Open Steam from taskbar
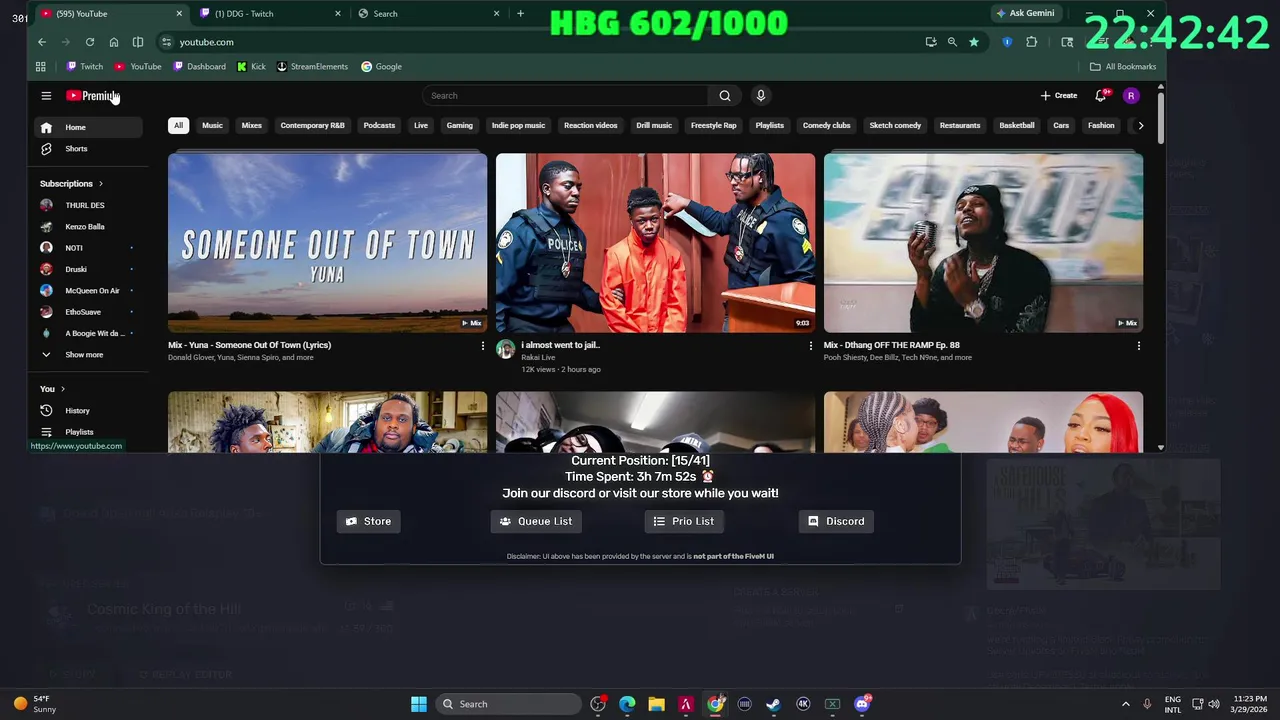This screenshot has width=1280, height=720. click(773, 704)
